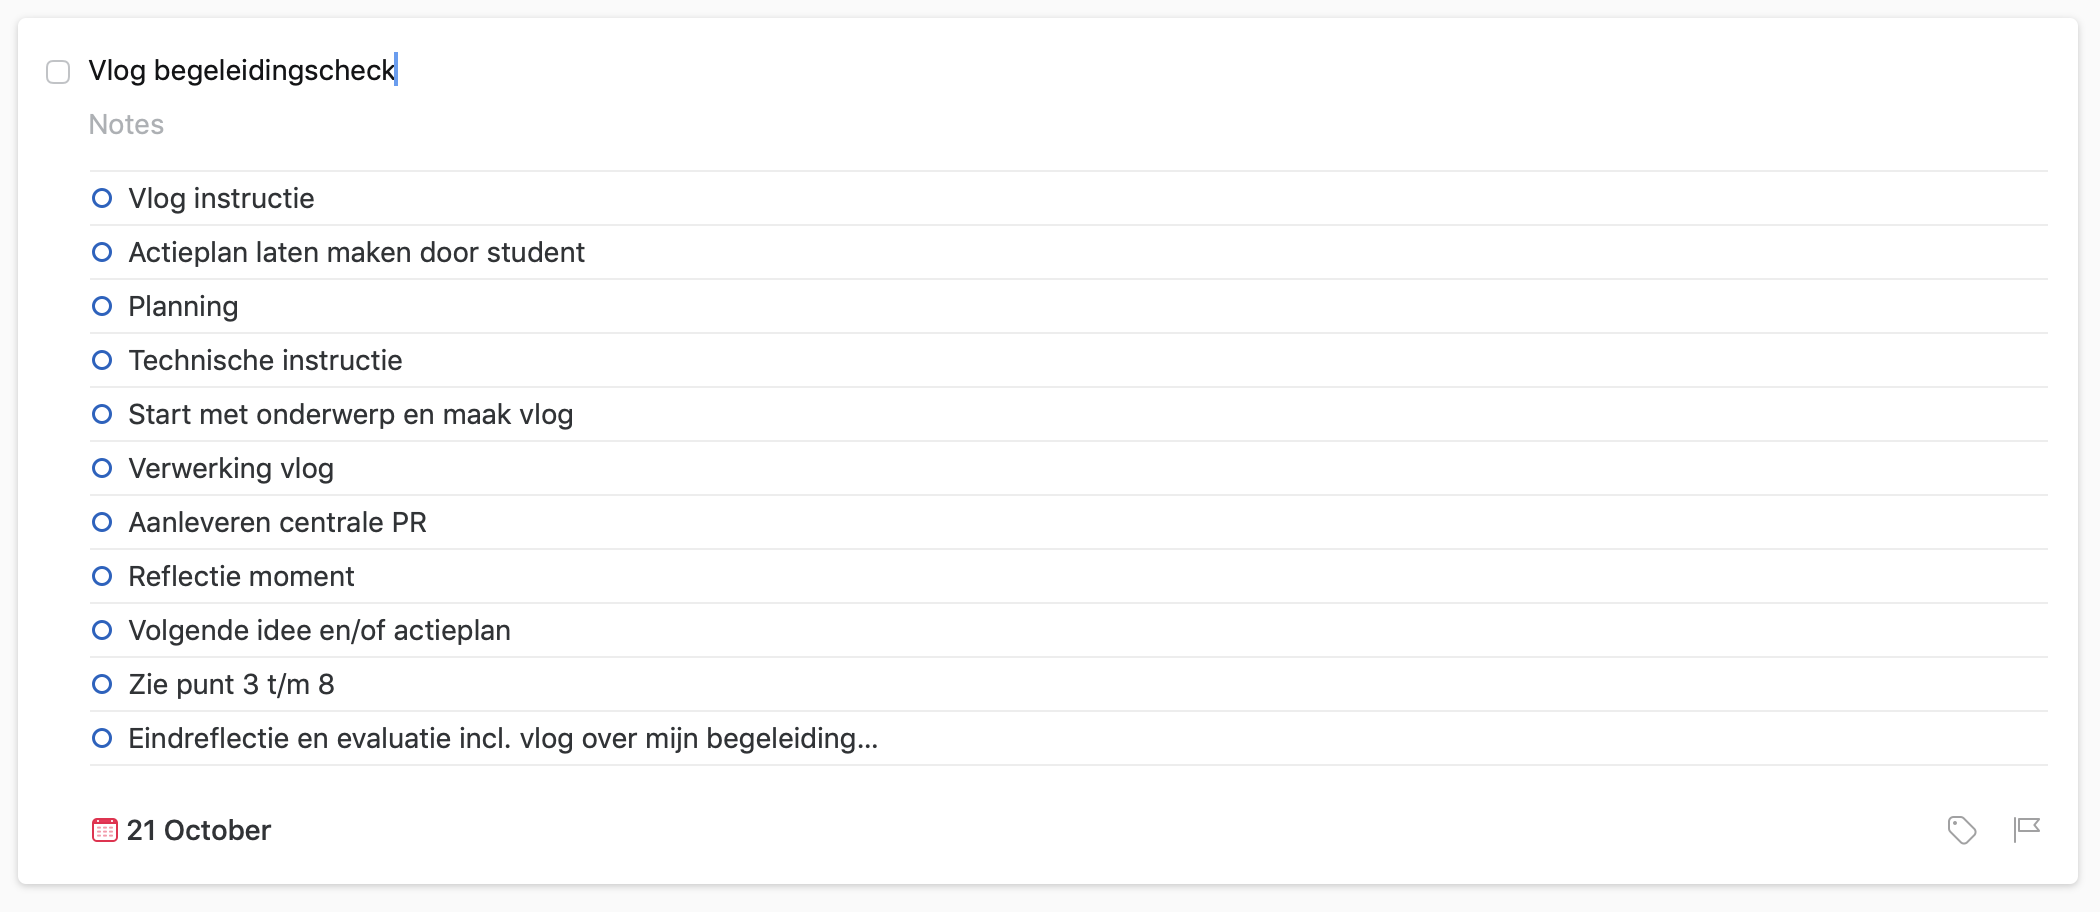Check the main 'Vlog begeleidingscheck' to-do checkbox
The height and width of the screenshot is (912, 2100).
(58, 72)
